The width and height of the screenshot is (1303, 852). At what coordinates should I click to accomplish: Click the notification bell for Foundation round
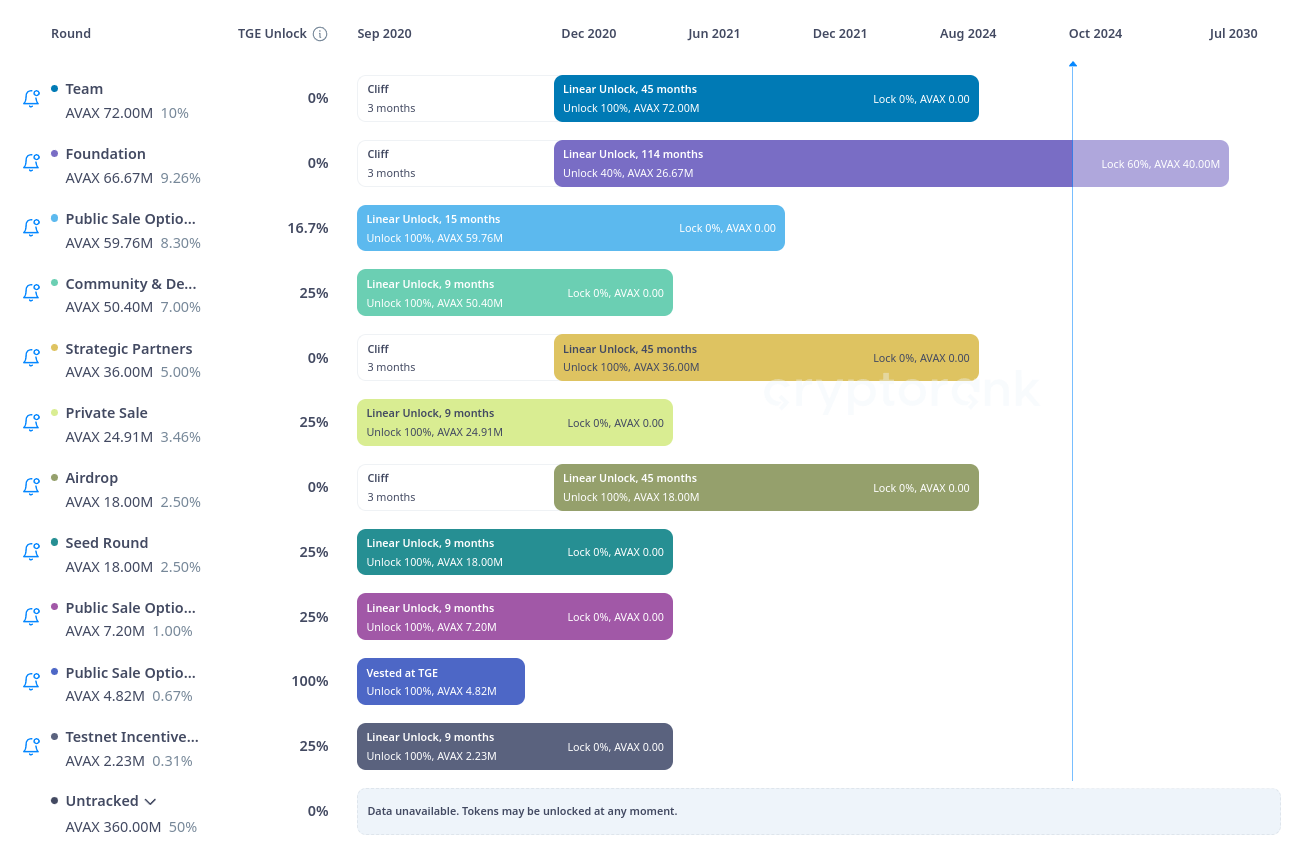31,163
